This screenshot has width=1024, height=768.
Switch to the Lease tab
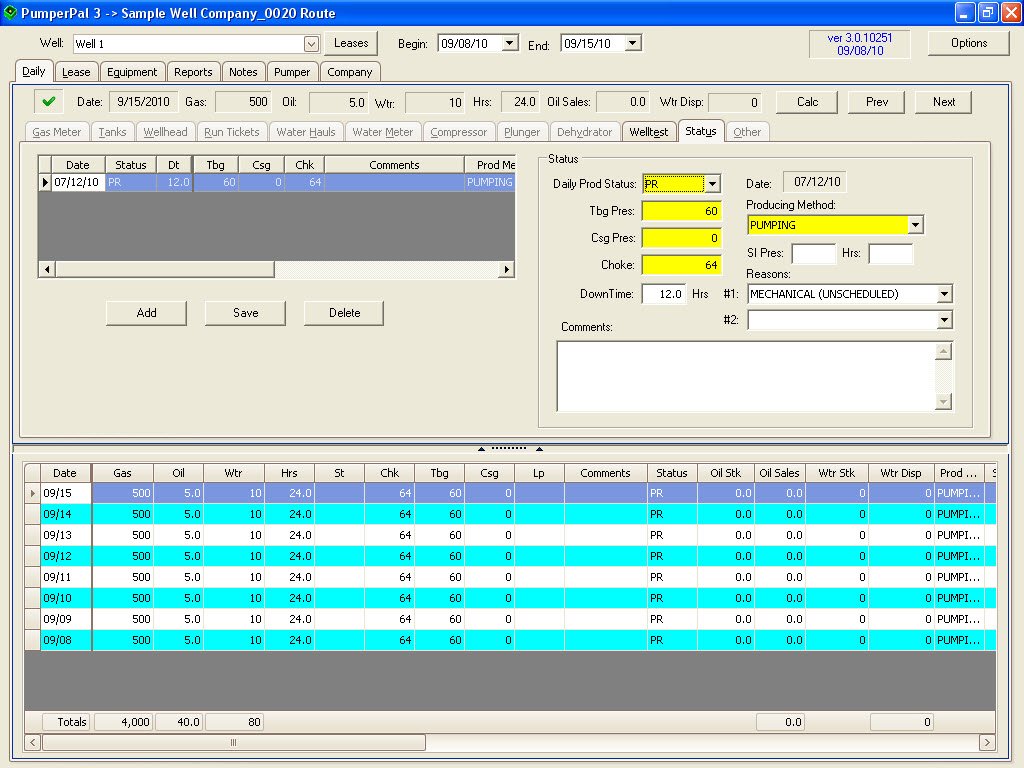point(76,71)
